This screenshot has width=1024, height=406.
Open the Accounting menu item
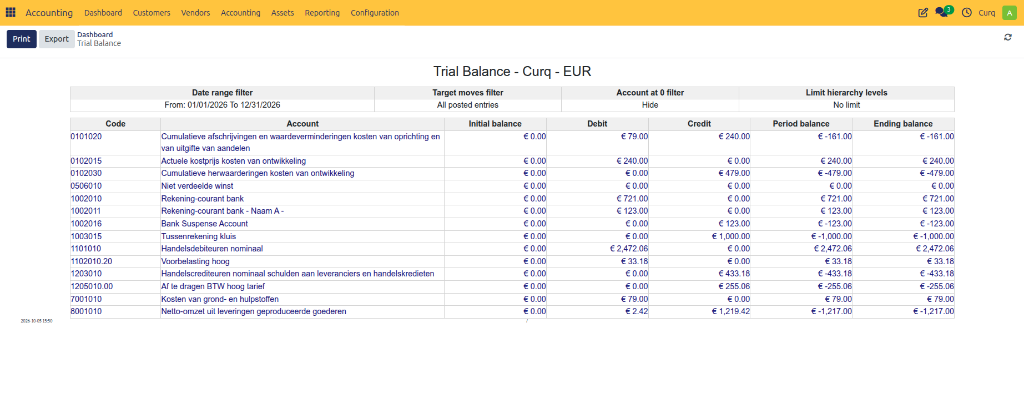[x=240, y=13]
